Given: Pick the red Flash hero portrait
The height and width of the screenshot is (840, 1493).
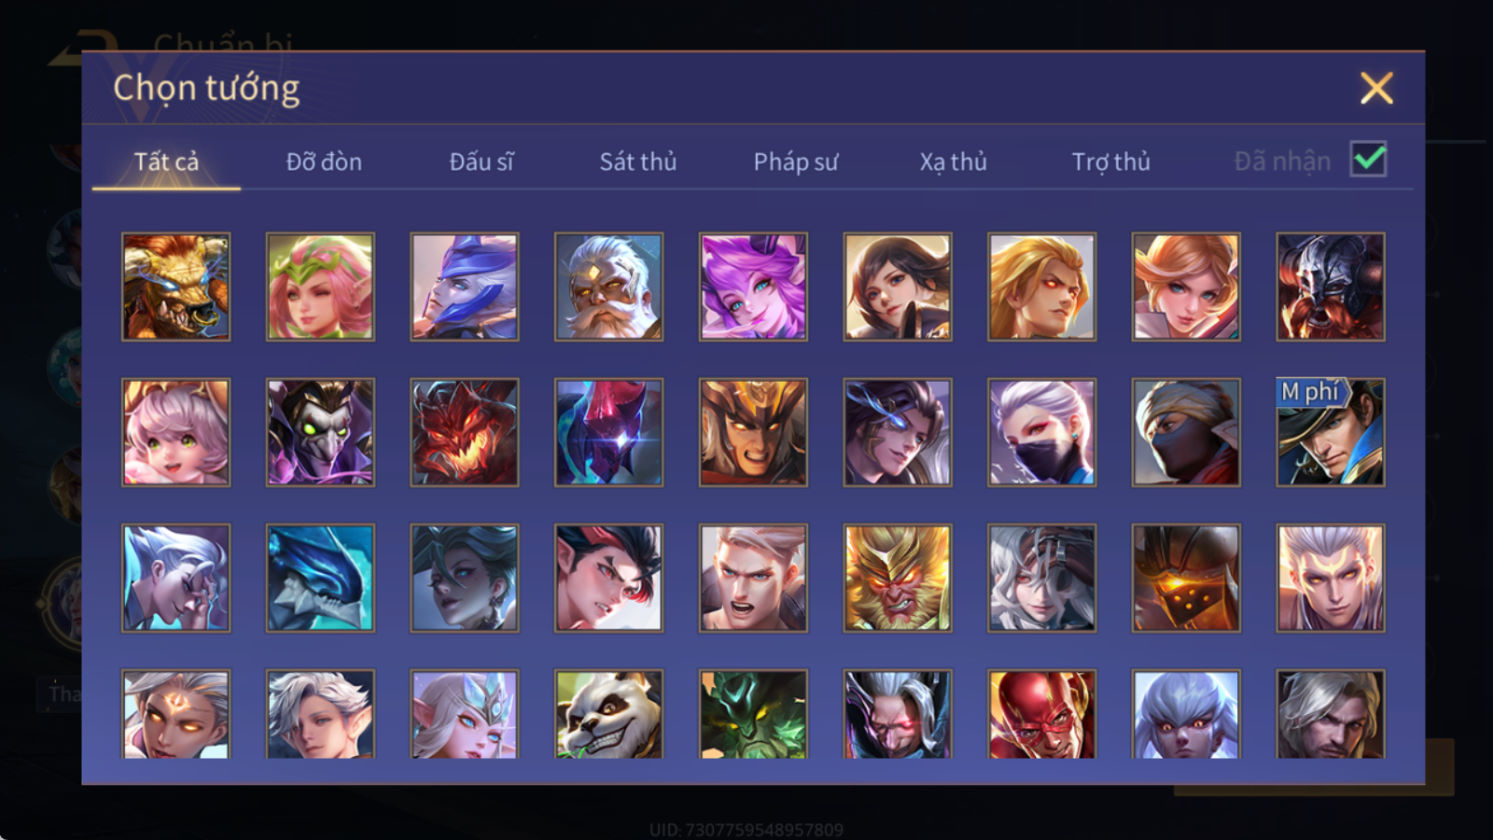Looking at the screenshot, I should click(1042, 714).
